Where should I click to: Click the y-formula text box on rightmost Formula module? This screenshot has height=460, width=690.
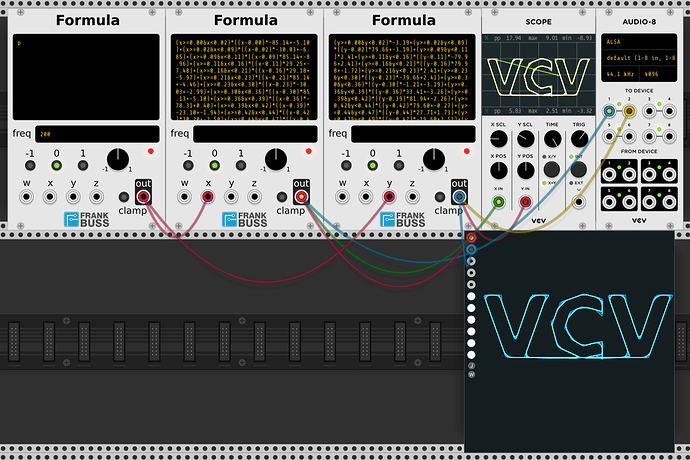pyautogui.click(x=402, y=77)
